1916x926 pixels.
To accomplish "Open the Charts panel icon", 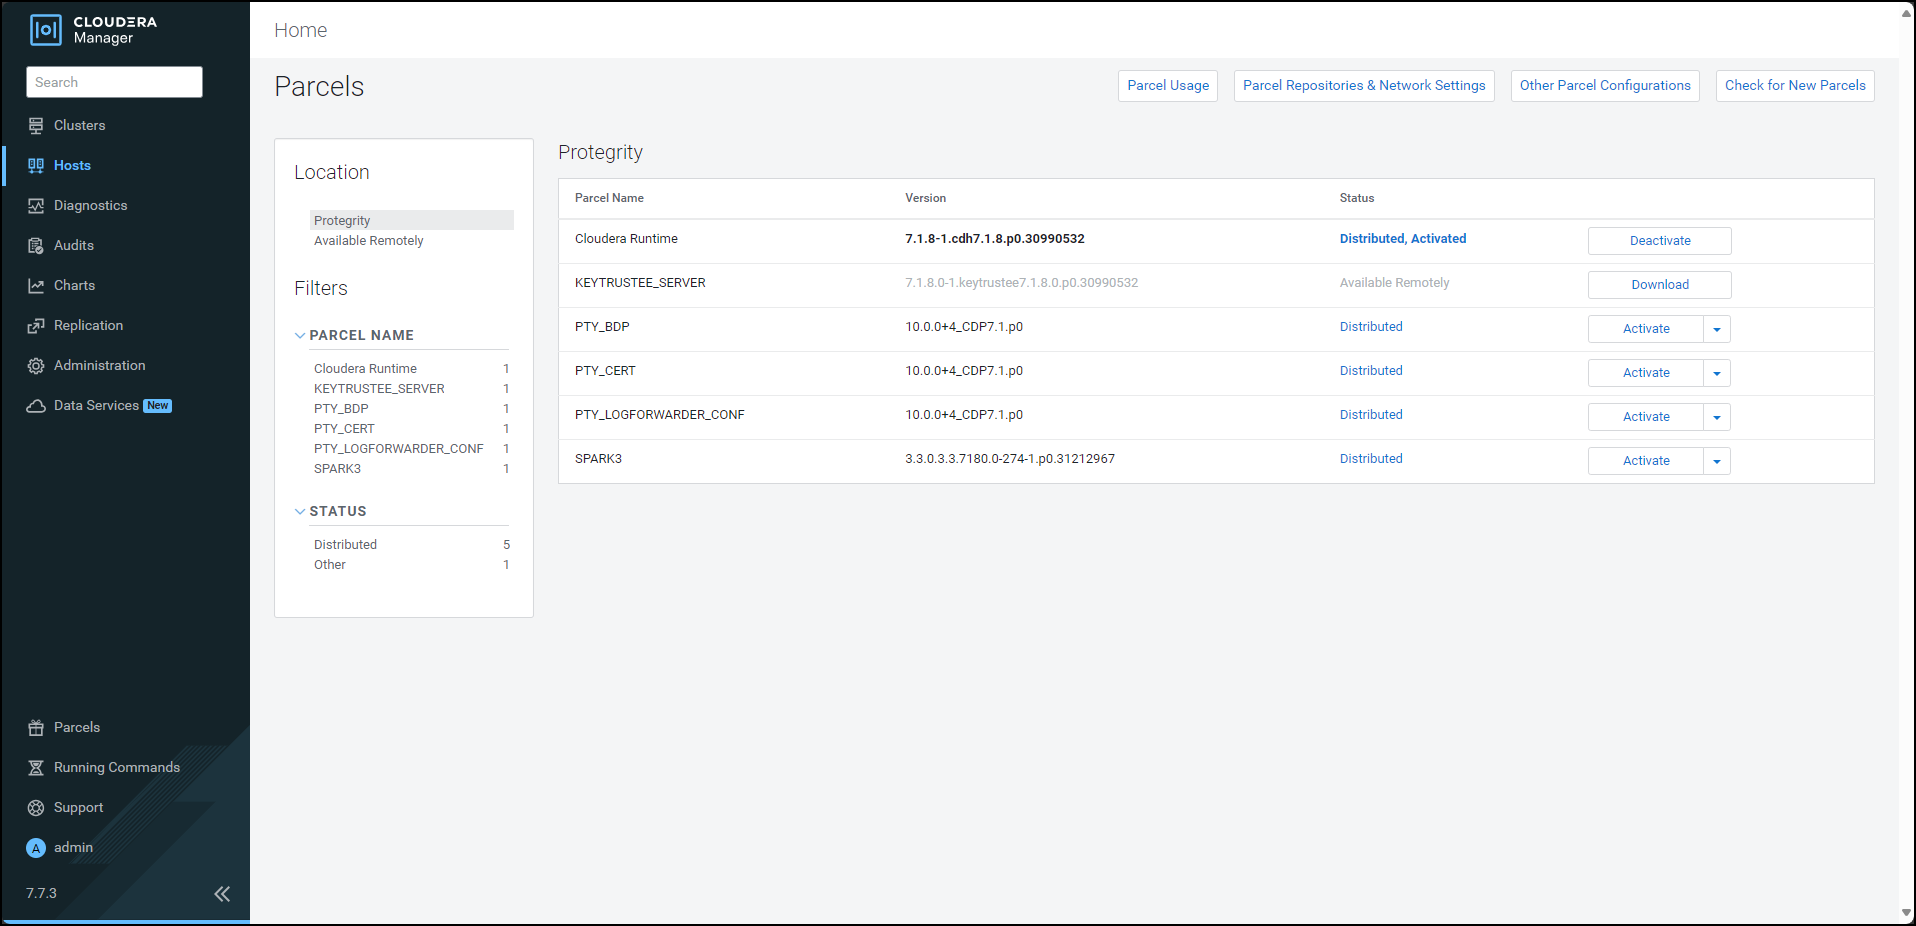I will point(36,285).
